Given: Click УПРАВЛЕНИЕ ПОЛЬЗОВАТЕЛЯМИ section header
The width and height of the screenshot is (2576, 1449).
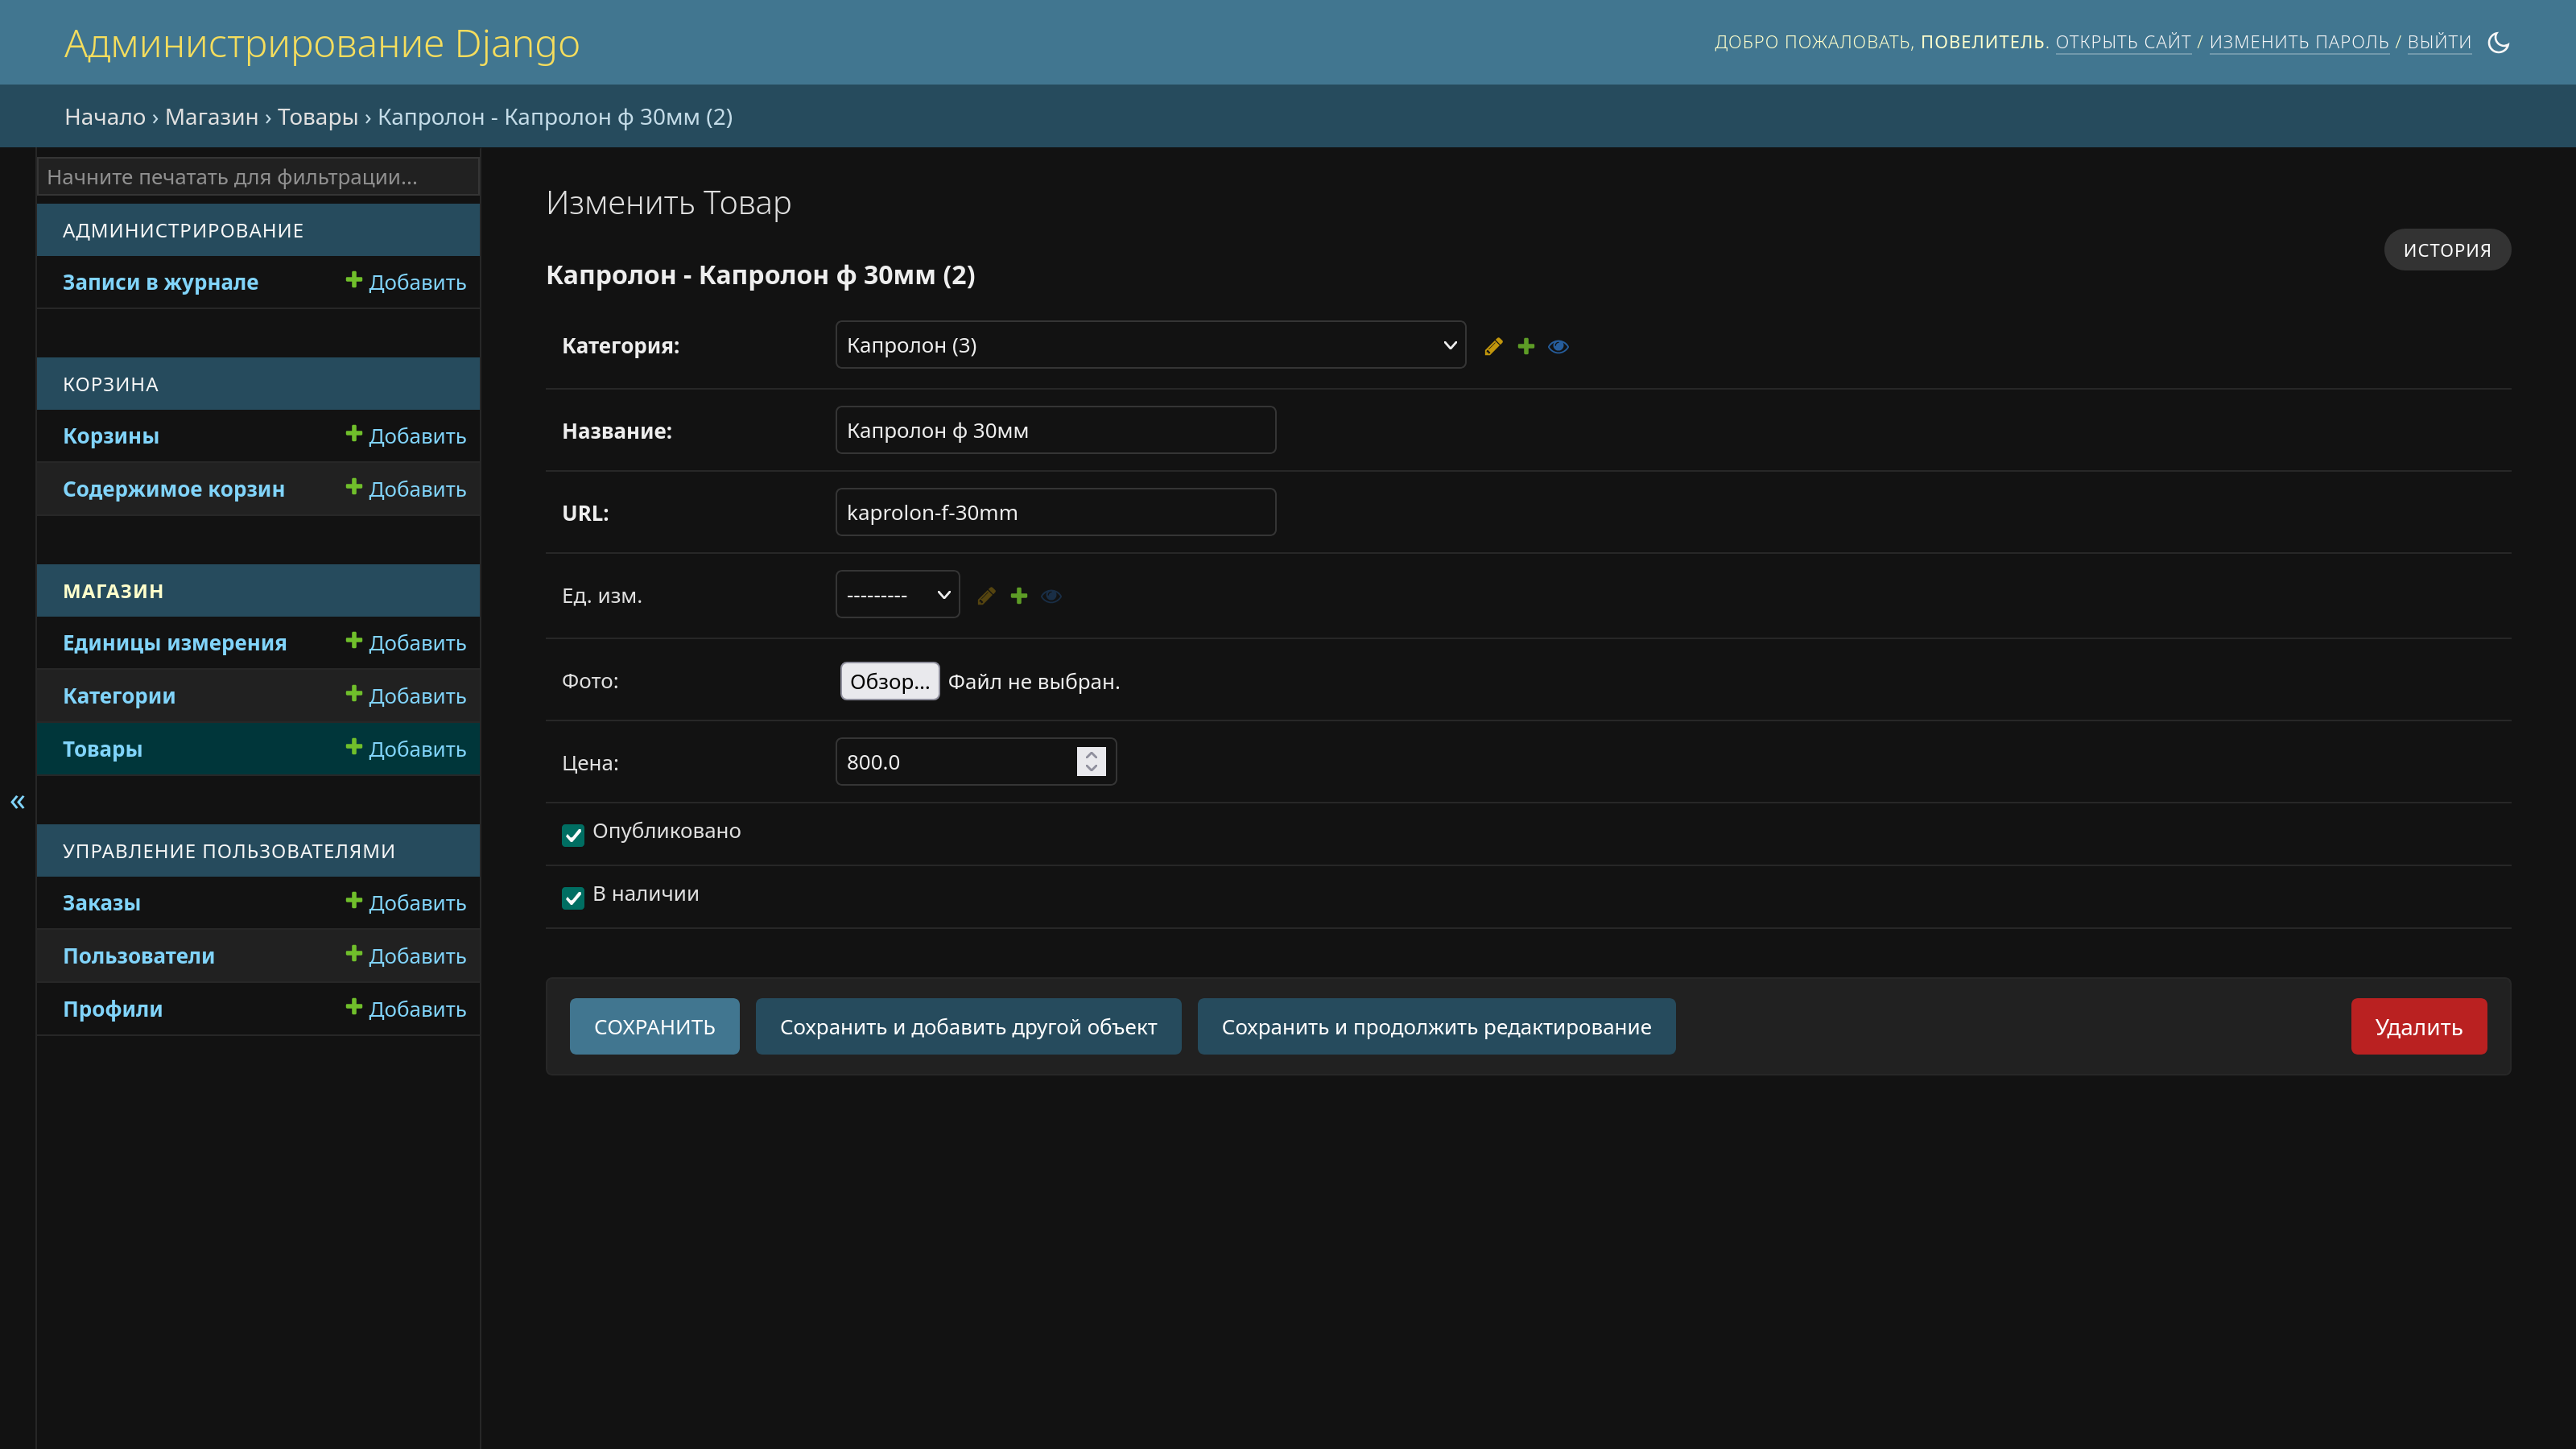Looking at the screenshot, I should coord(229,851).
